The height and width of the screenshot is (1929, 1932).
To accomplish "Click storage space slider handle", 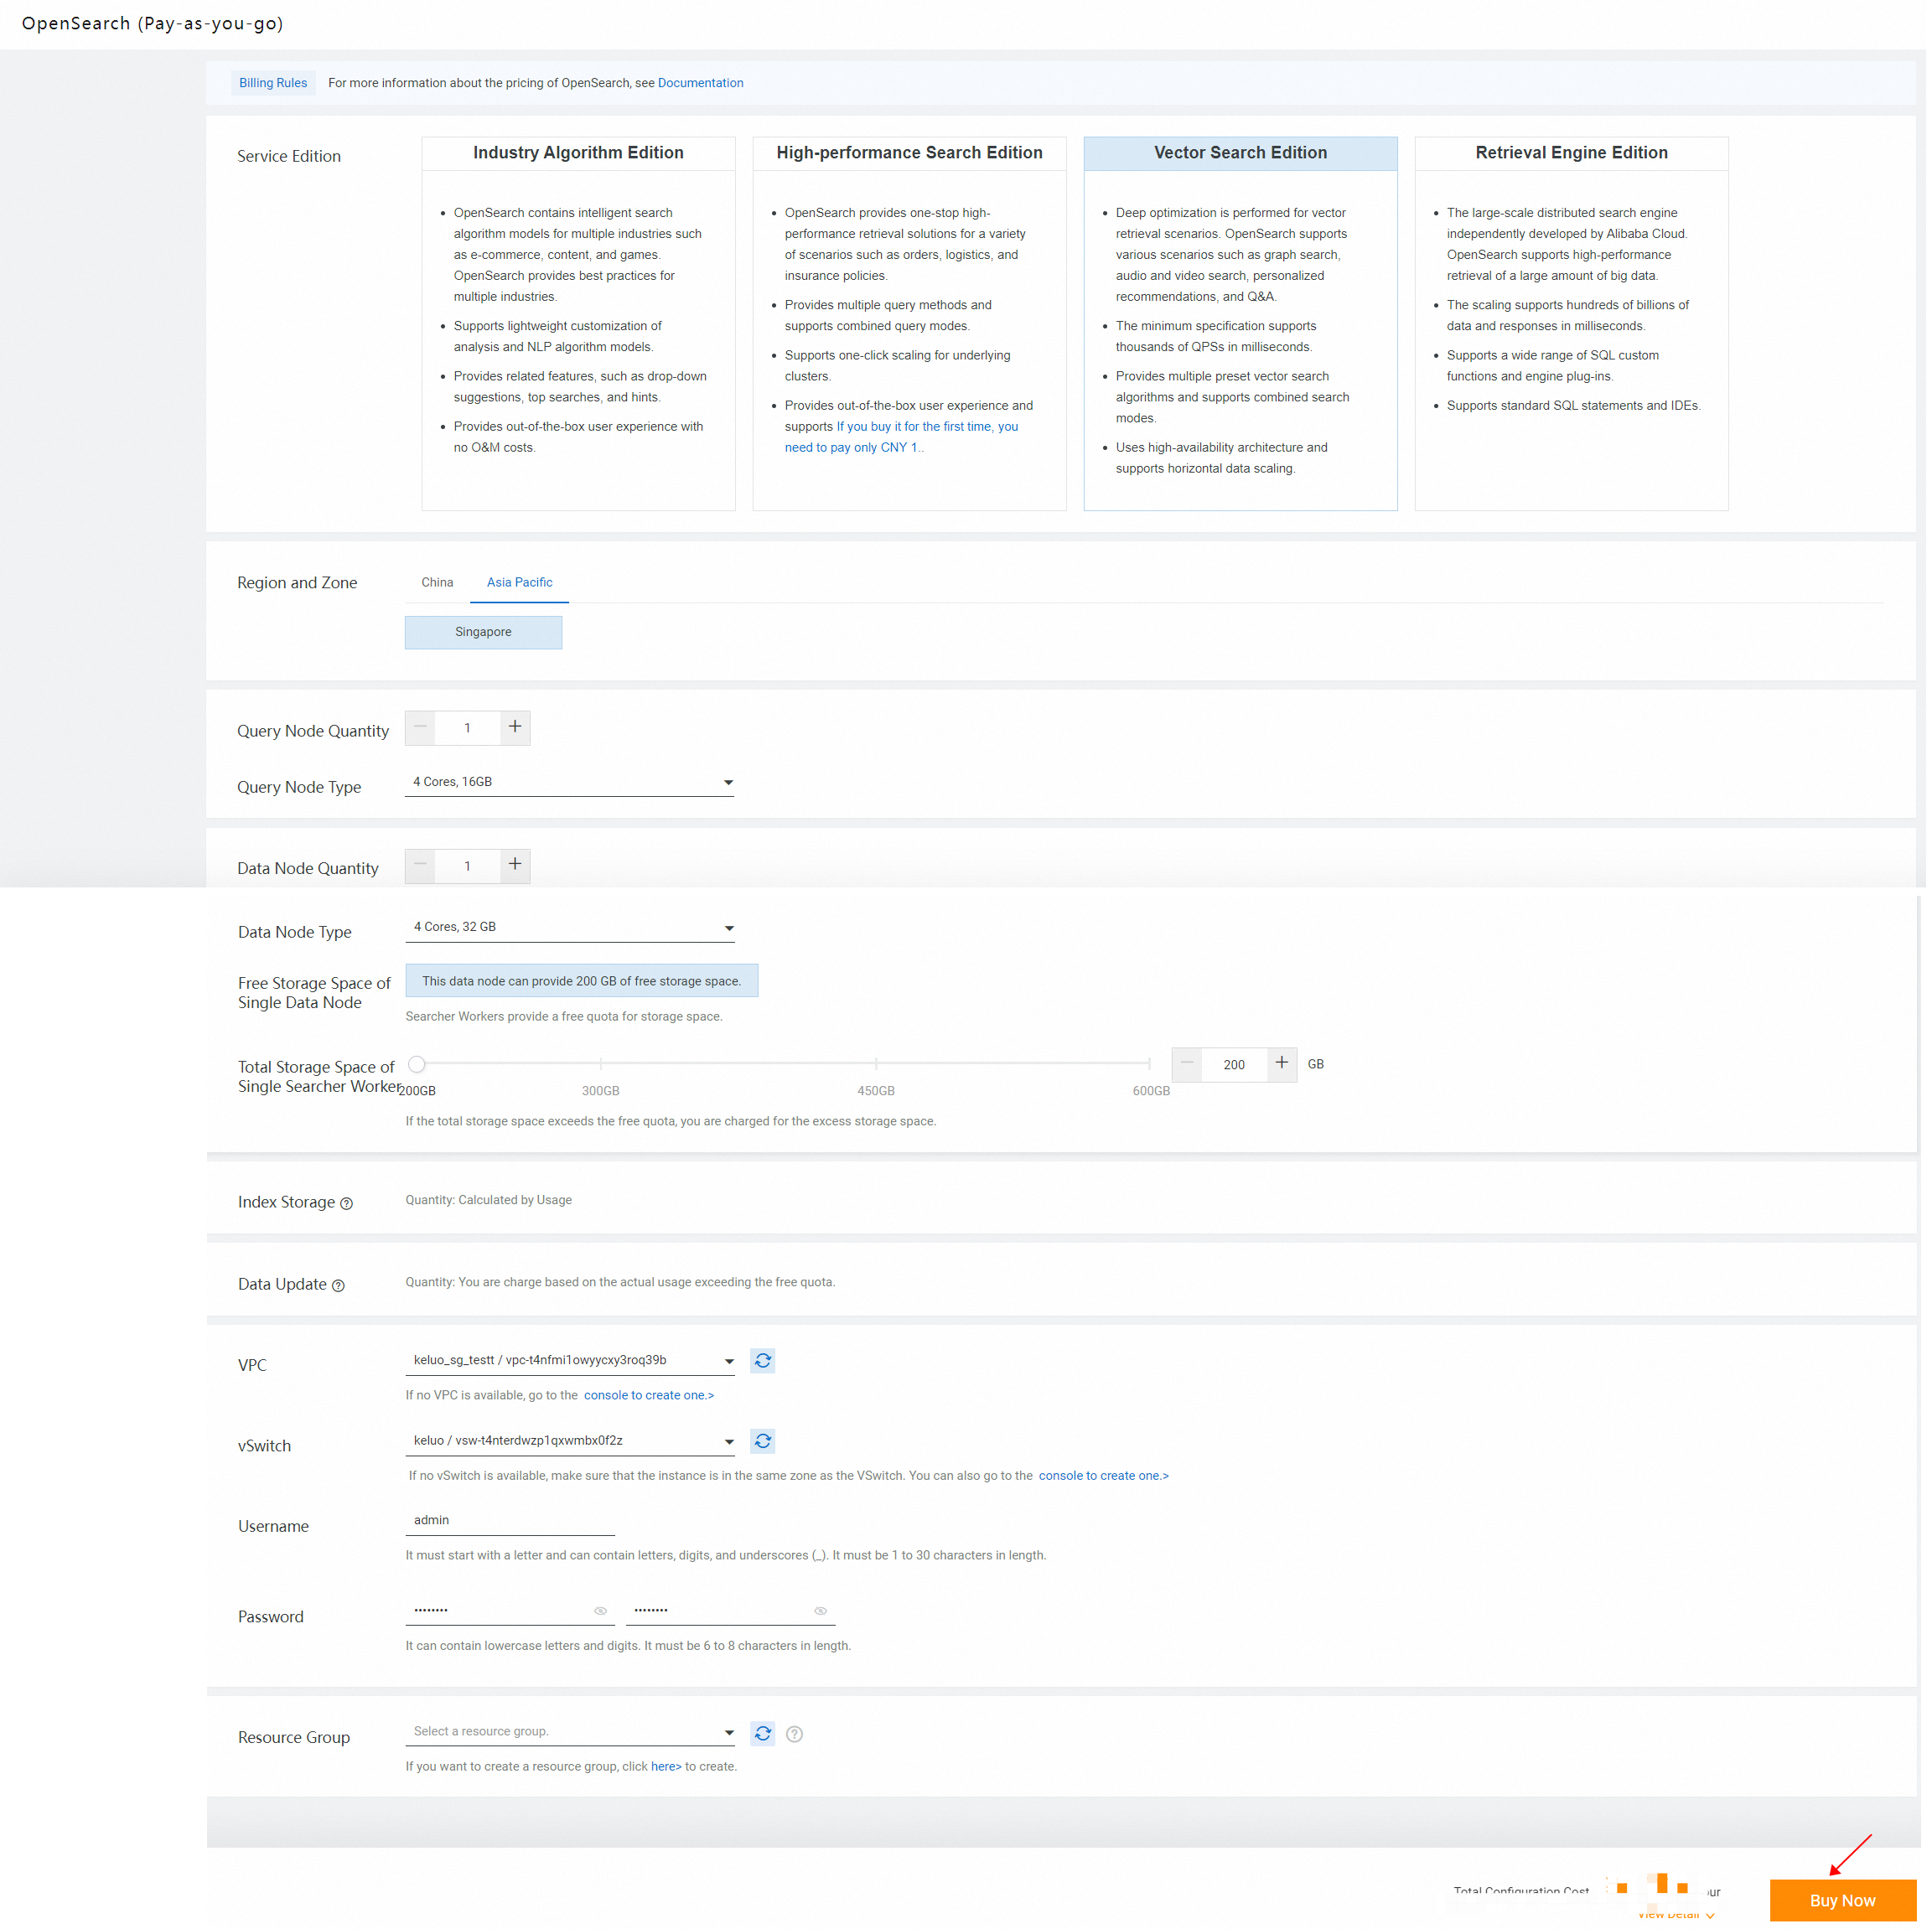I will [417, 1064].
